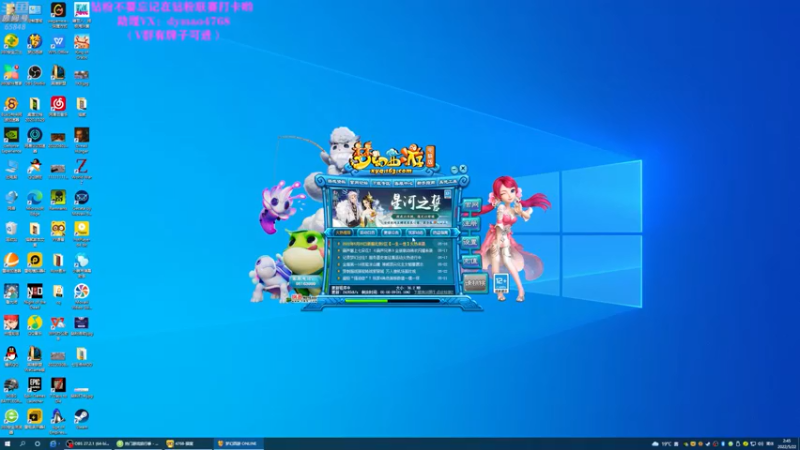Open the 客服中心 tab in launcher navigation
Screen dimensions: 800x450
point(404,183)
